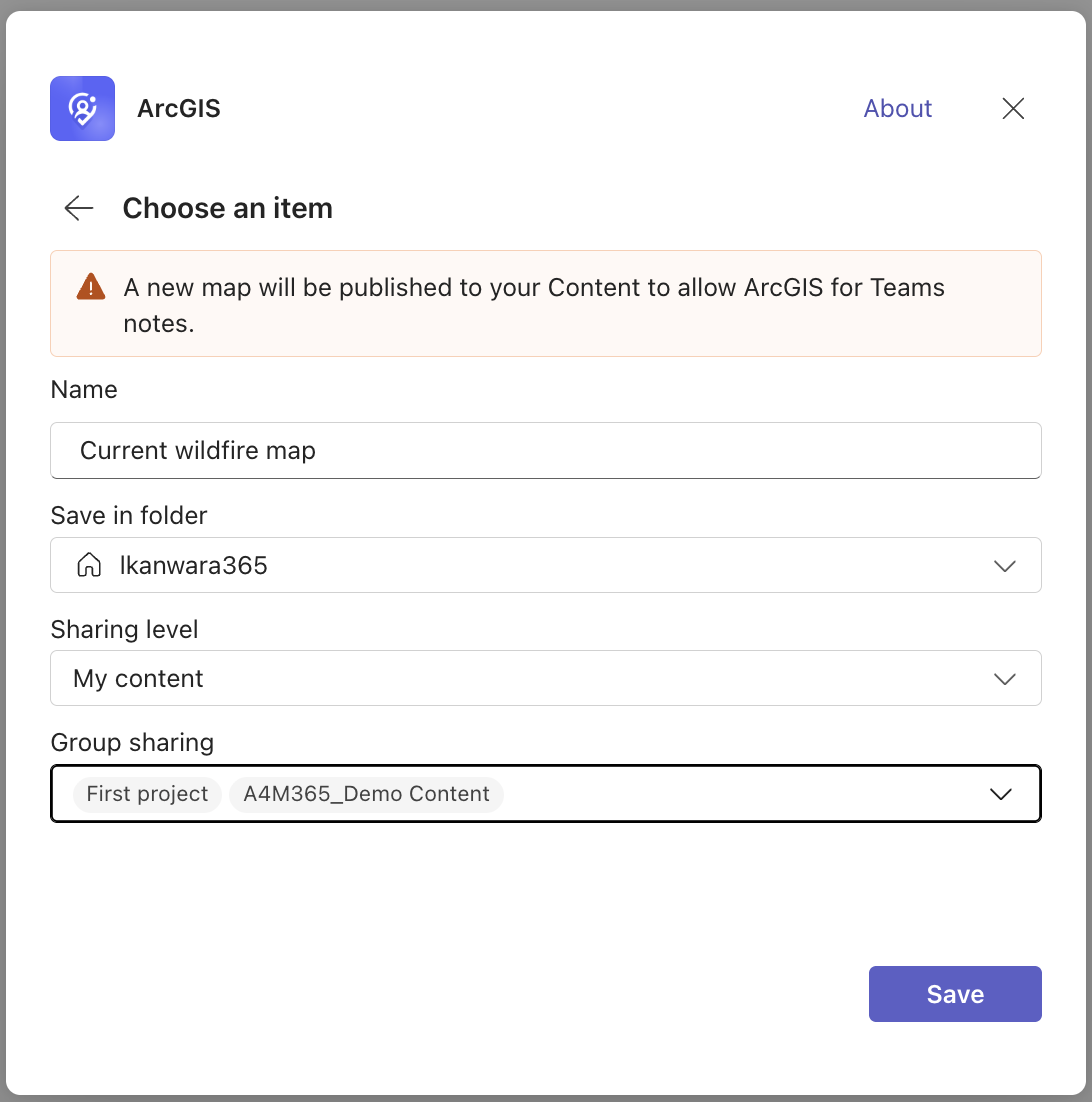Click the ArcGIS title text
The width and height of the screenshot is (1092, 1102).
(178, 109)
